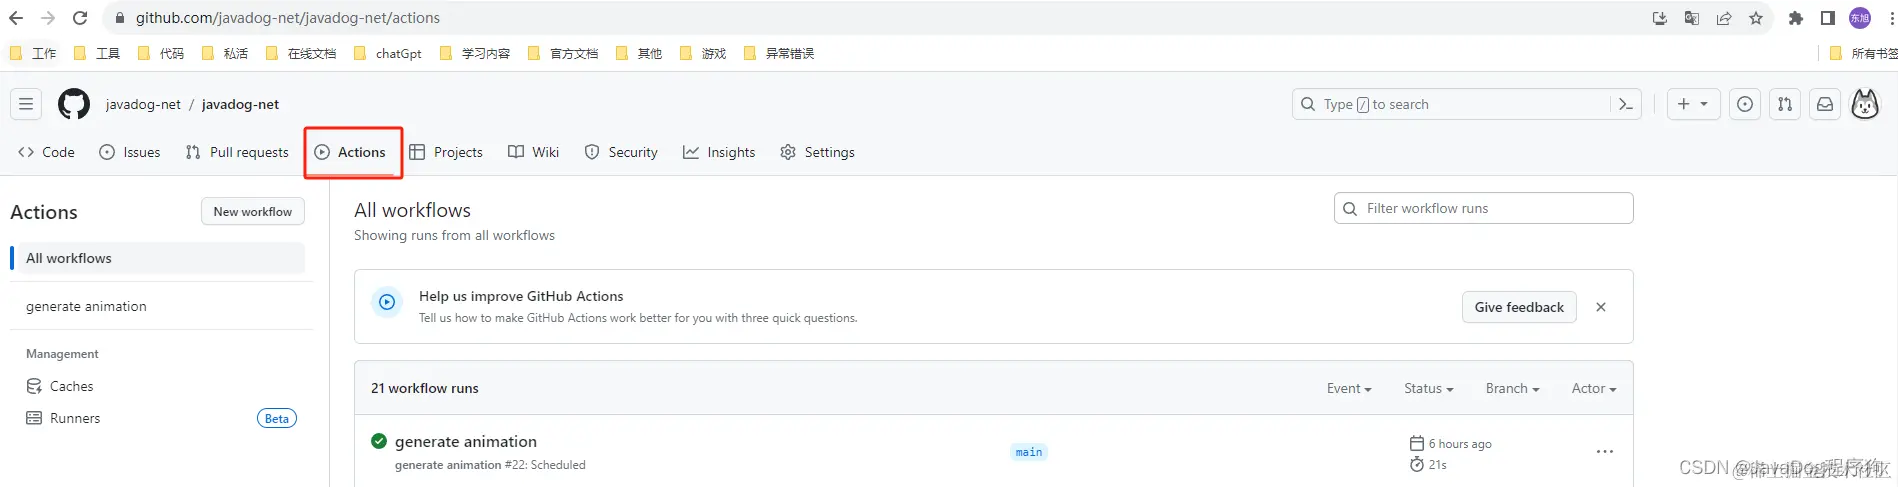Click the 21 workflow runs text
Image resolution: width=1898 pixels, height=487 pixels.
(425, 388)
